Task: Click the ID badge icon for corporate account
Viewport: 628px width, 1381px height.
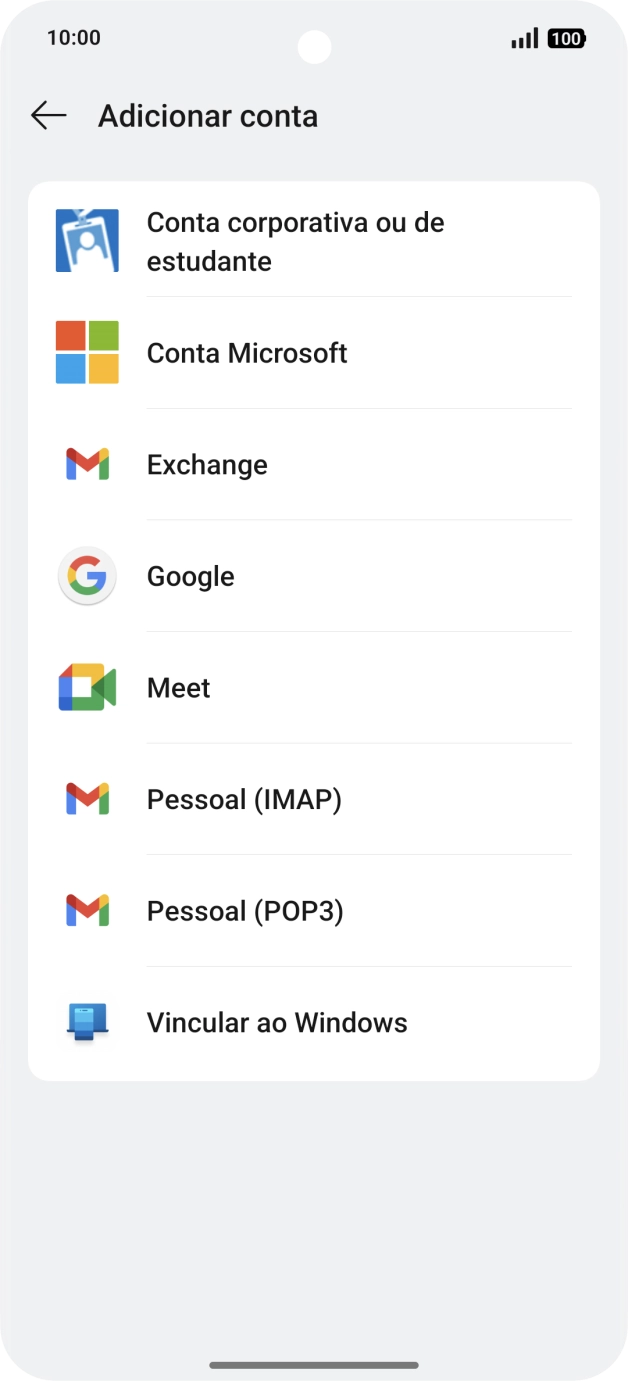Action: (87, 240)
